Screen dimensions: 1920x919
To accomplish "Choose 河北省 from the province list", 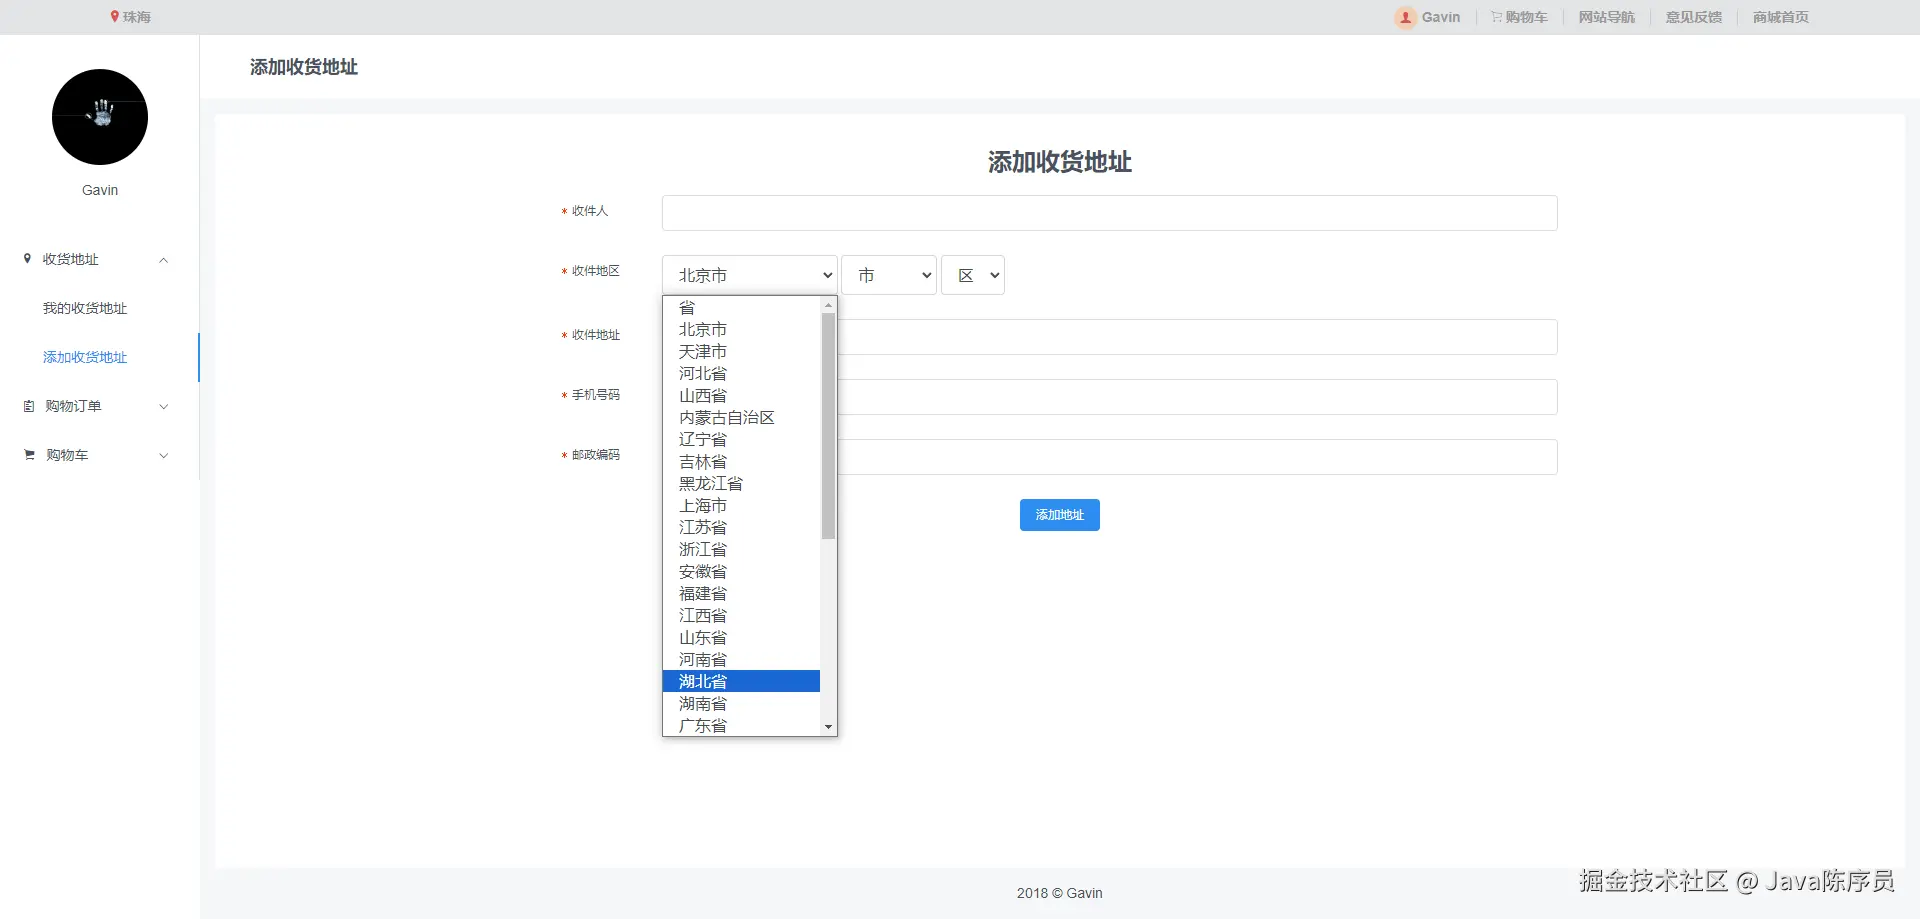I will pos(741,373).
